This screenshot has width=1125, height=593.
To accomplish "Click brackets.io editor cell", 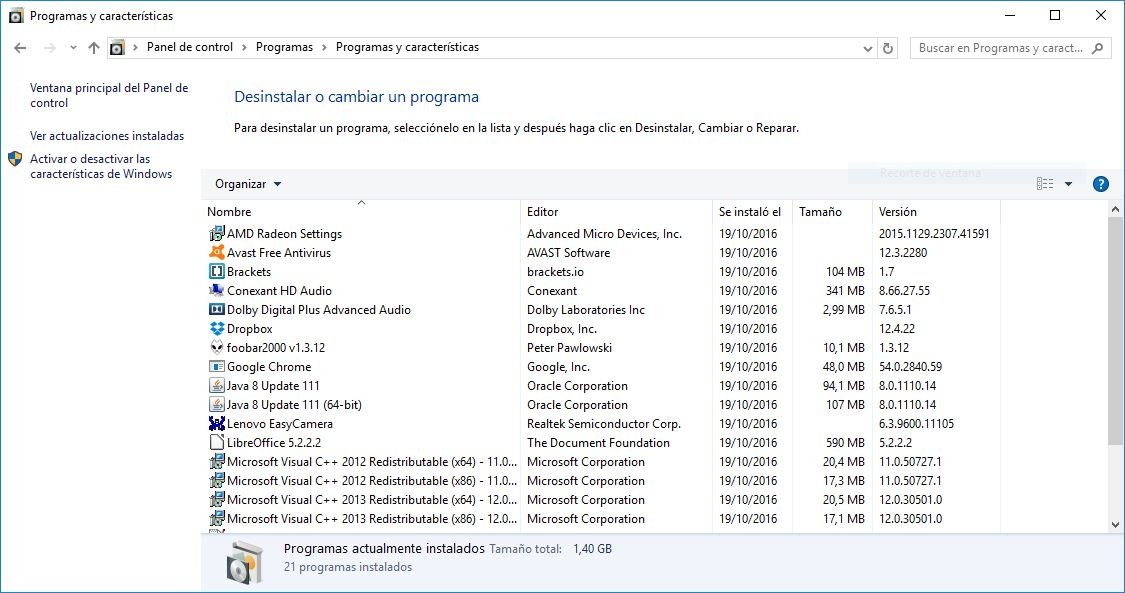I will pyautogui.click(x=555, y=272).
